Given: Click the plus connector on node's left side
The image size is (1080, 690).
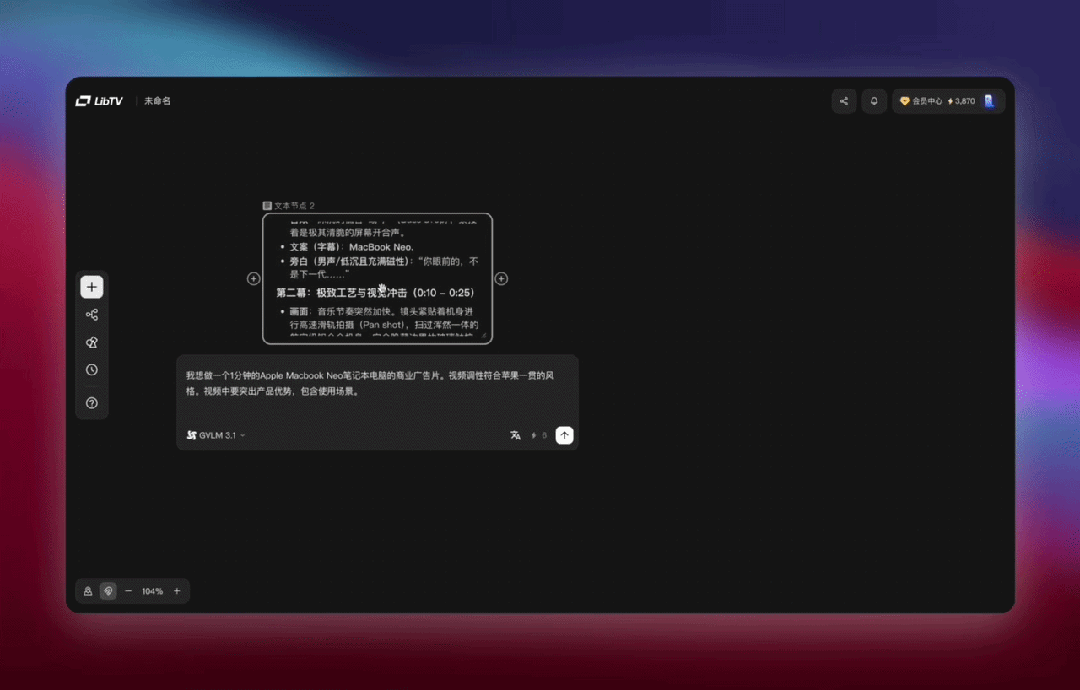Looking at the screenshot, I should coord(254,279).
